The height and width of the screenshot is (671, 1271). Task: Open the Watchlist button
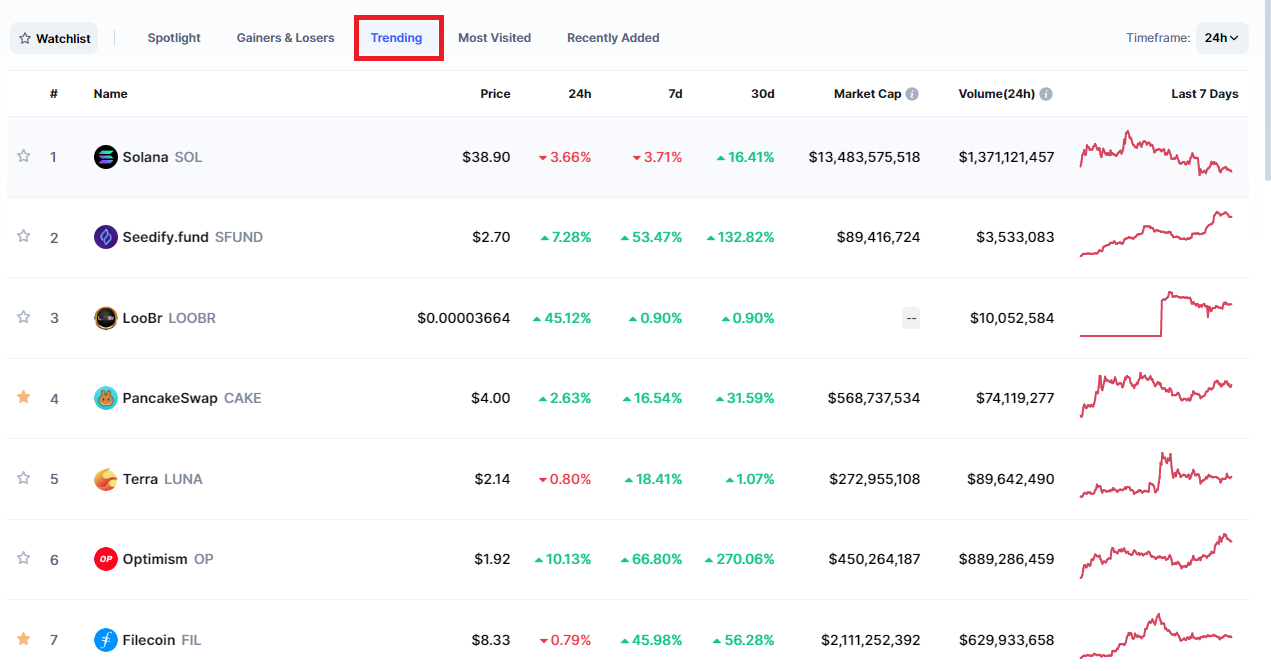(55, 38)
